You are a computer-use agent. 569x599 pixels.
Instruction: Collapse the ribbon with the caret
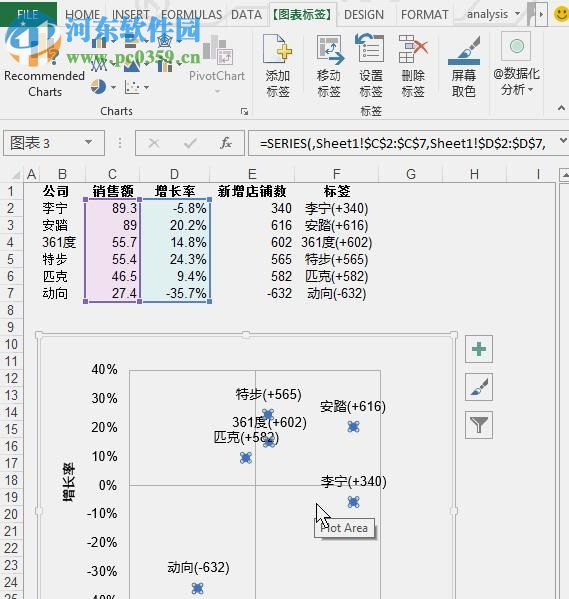click(561, 108)
